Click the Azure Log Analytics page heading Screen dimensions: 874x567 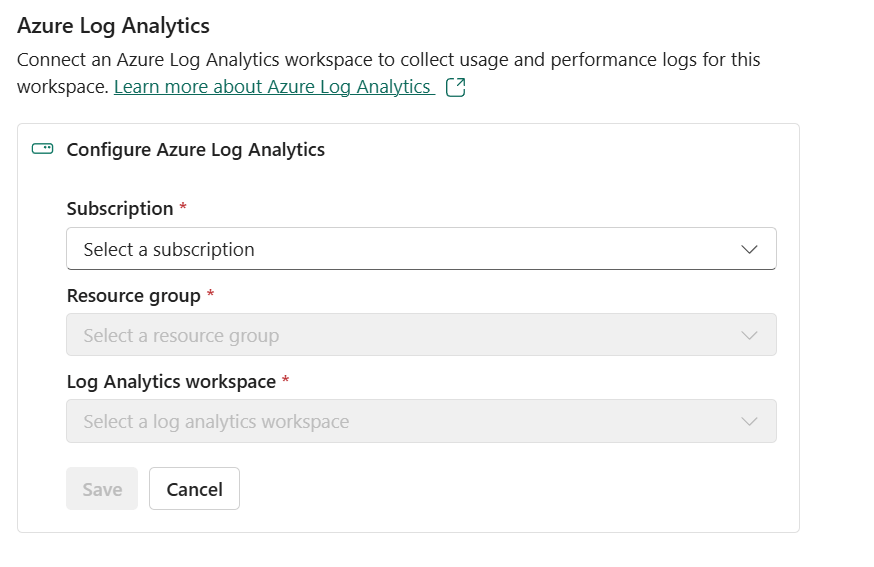(x=113, y=26)
